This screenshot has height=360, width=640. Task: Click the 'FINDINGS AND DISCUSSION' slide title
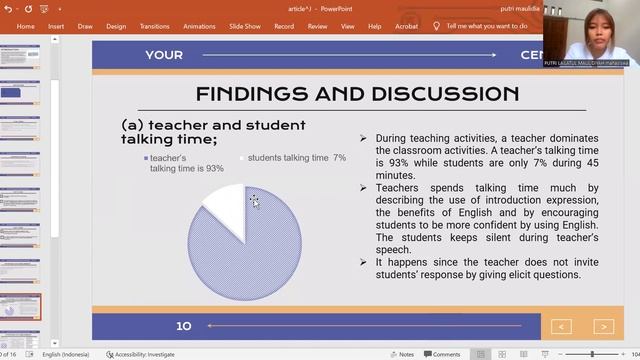click(x=358, y=94)
